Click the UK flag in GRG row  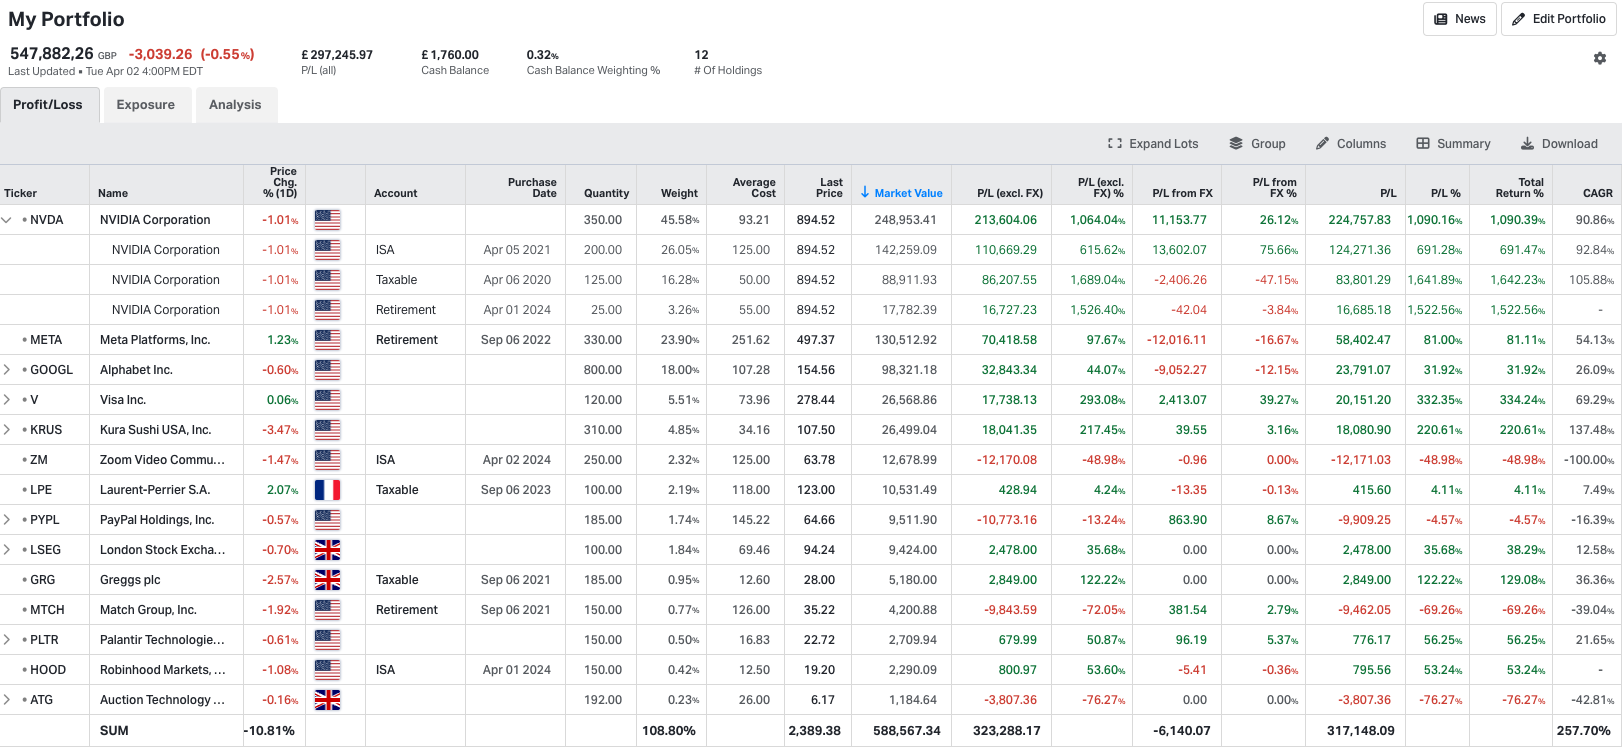(327, 580)
